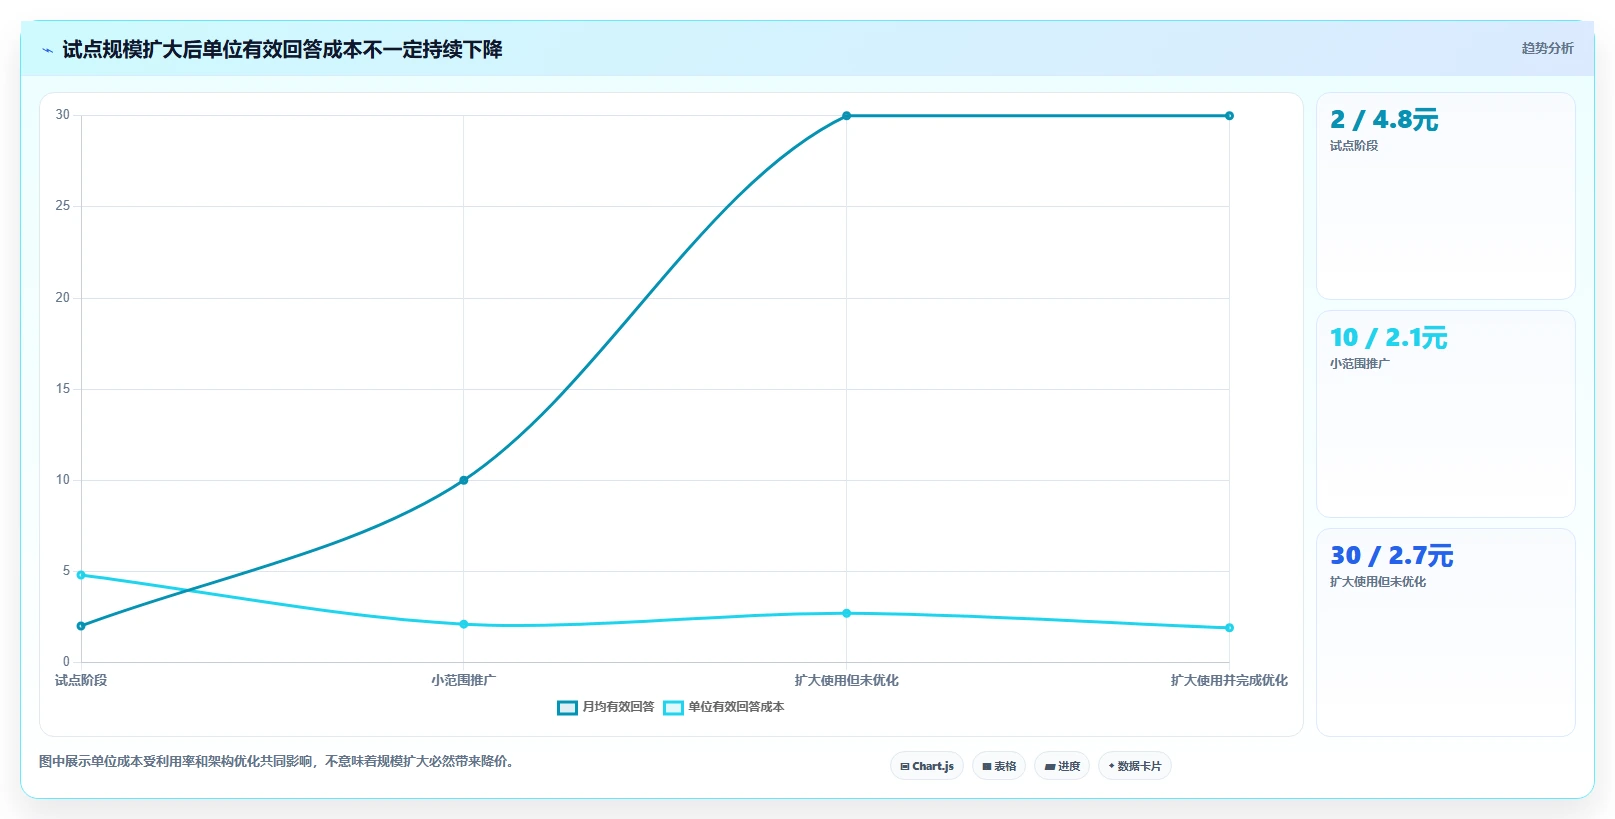Click the lightning icon beside the title
This screenshot has height=819, width=1615.
(x=47, y=50)
